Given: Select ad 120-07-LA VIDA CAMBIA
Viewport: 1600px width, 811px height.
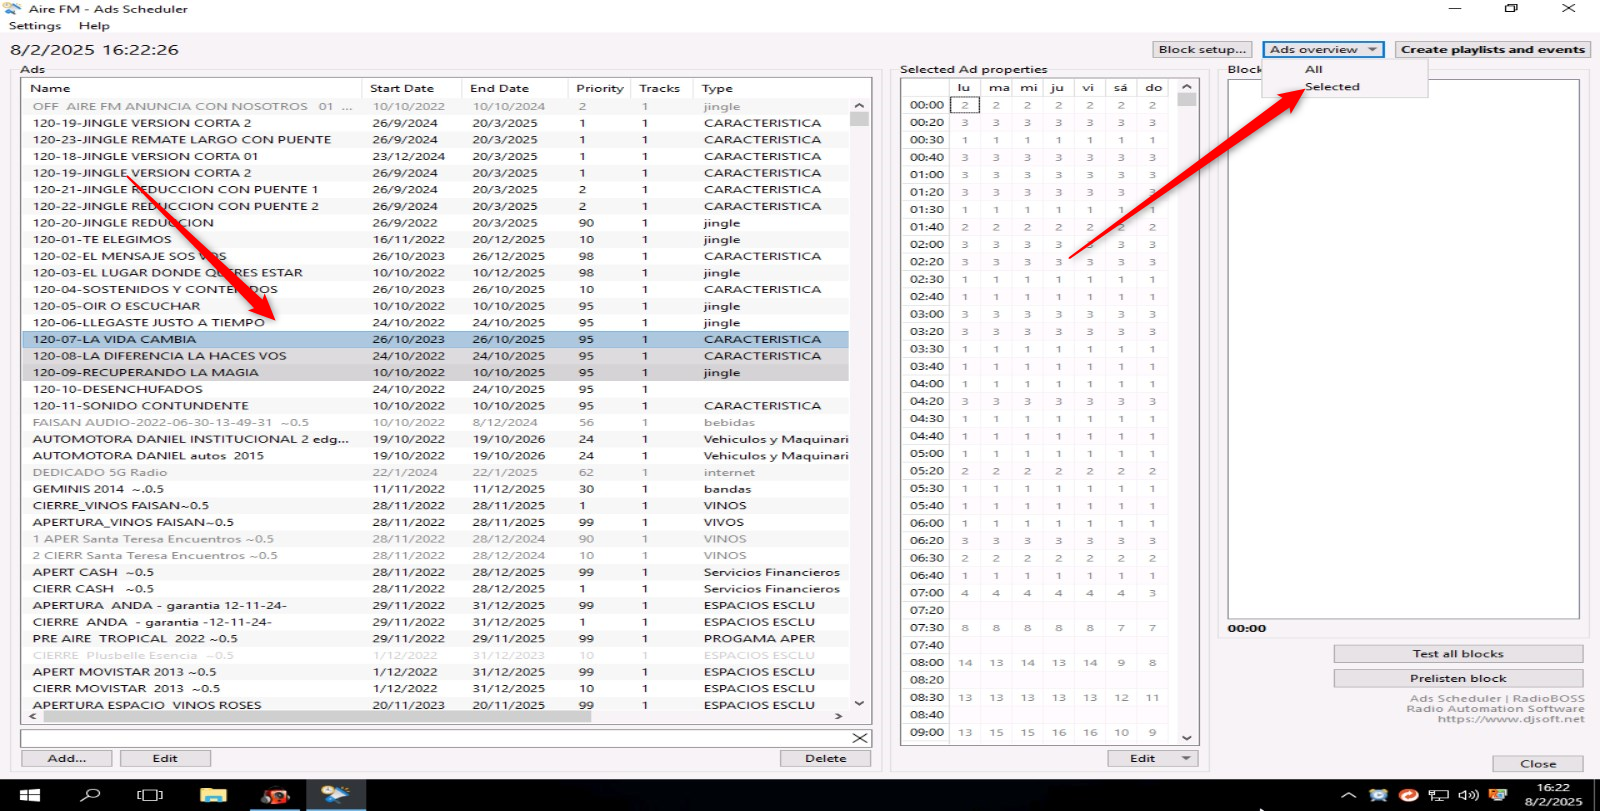Looking at the screenshot, I should [x=435, y=339].
